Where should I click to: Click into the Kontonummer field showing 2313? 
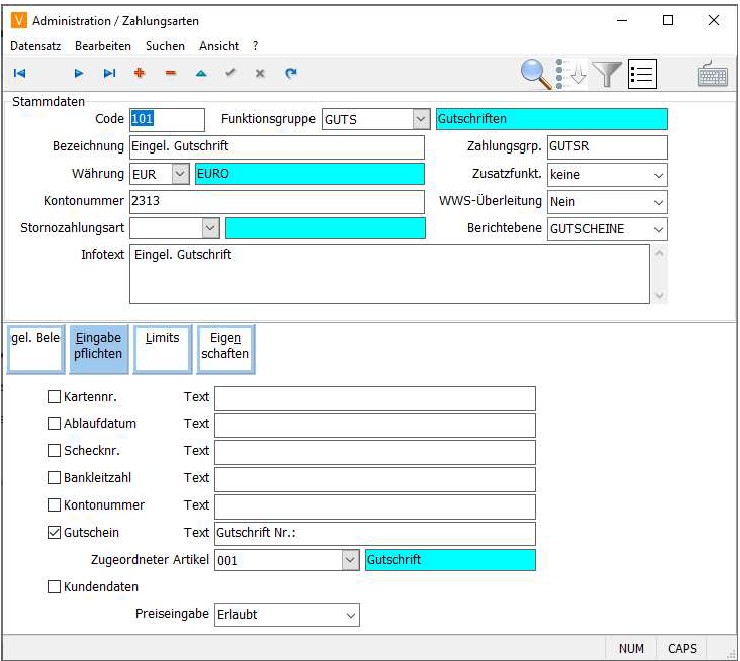pyautogui.click(x=277, y=201)
